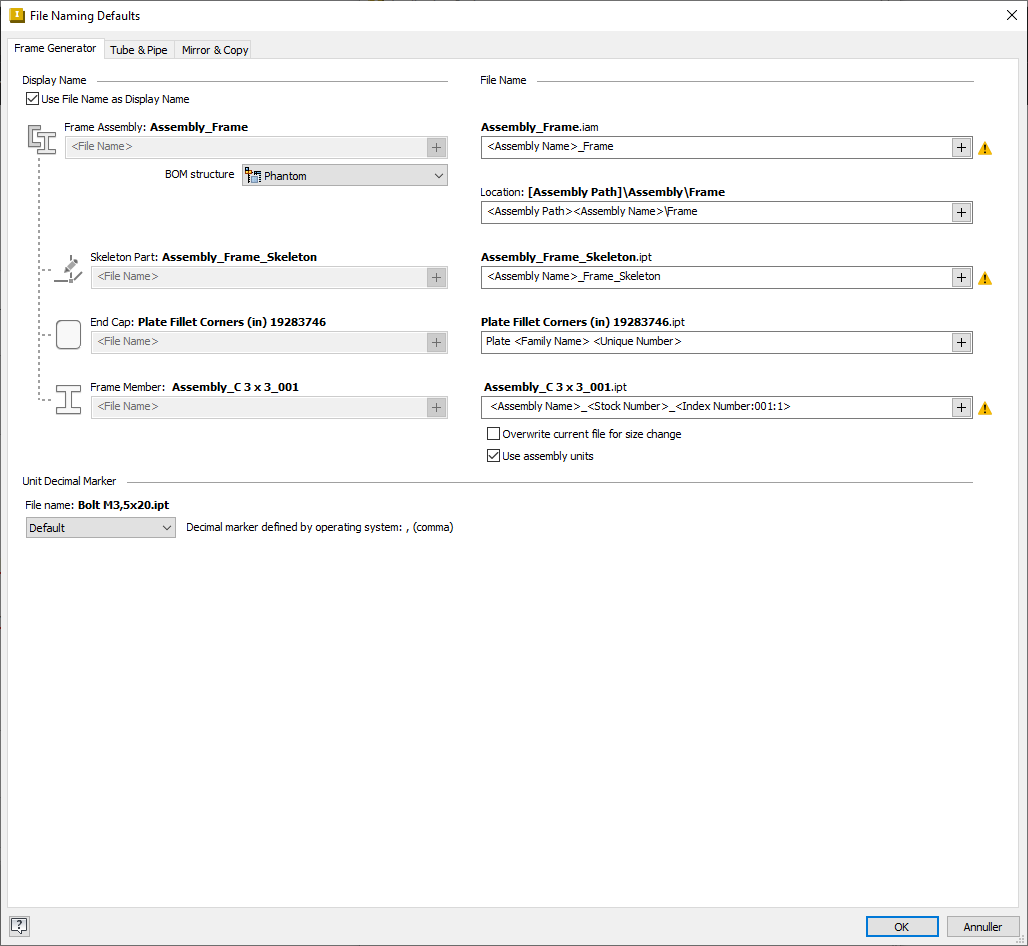1028x946 pixels.
Task: Click the warning icon beside the Skeleton naming field
Action: [984, 277]
